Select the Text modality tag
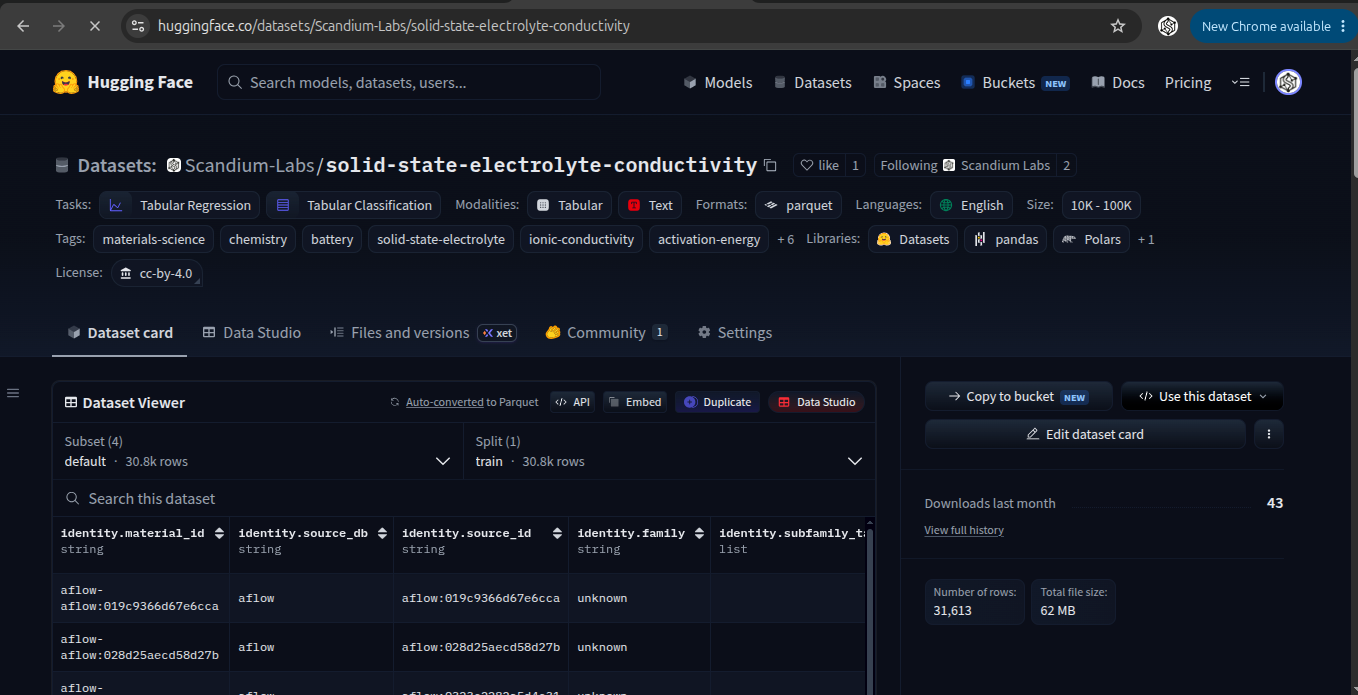 pyautogui.click(x=650, y=205)
